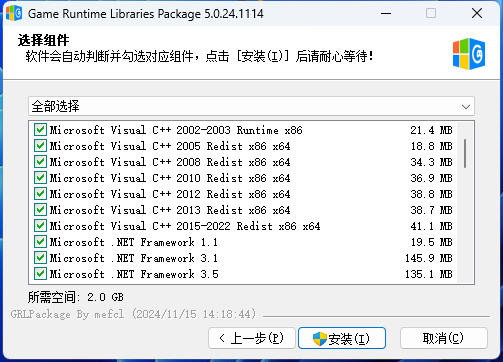The height and width of the screenshot is (362, 503).
Task: Toggle Visual C++ 2013 Redist checkbox
Action: [40, 210]
